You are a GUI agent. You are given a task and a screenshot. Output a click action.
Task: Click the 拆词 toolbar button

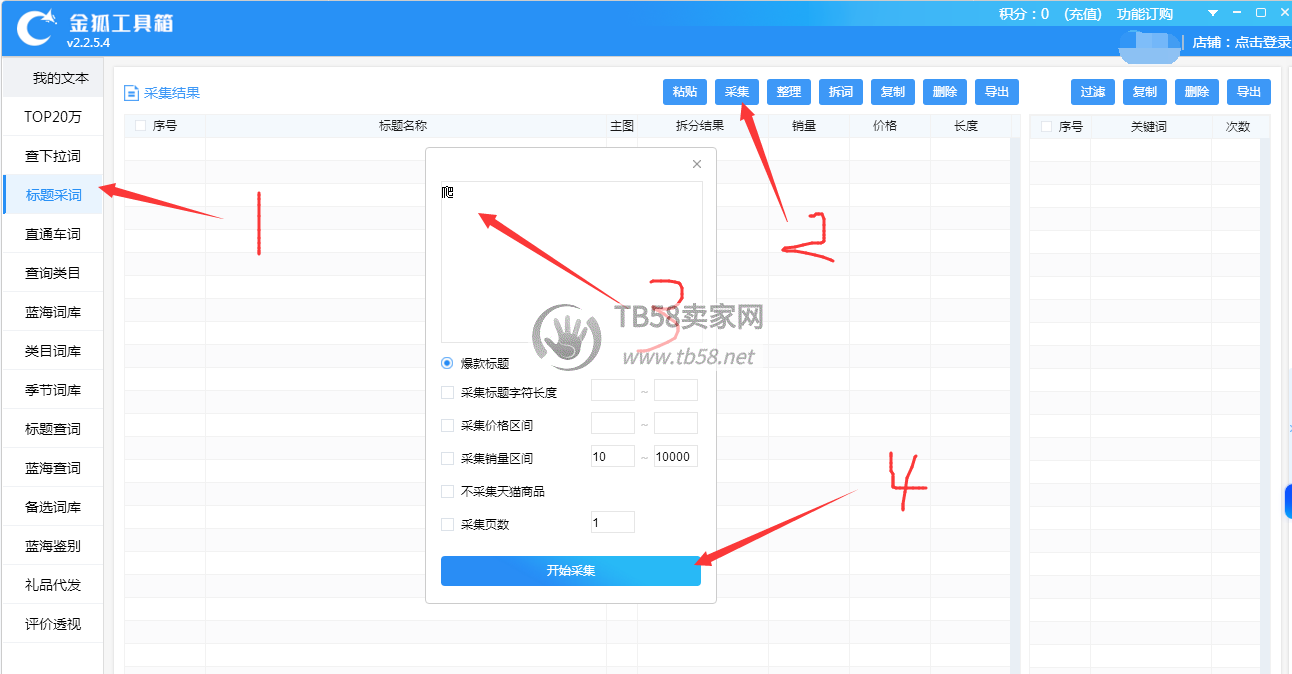pos(841,92)
